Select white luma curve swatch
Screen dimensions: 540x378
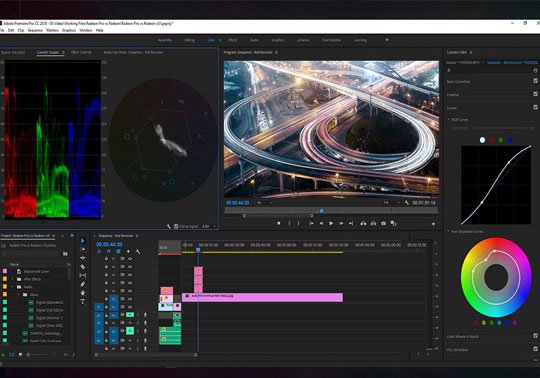(482, 140)
